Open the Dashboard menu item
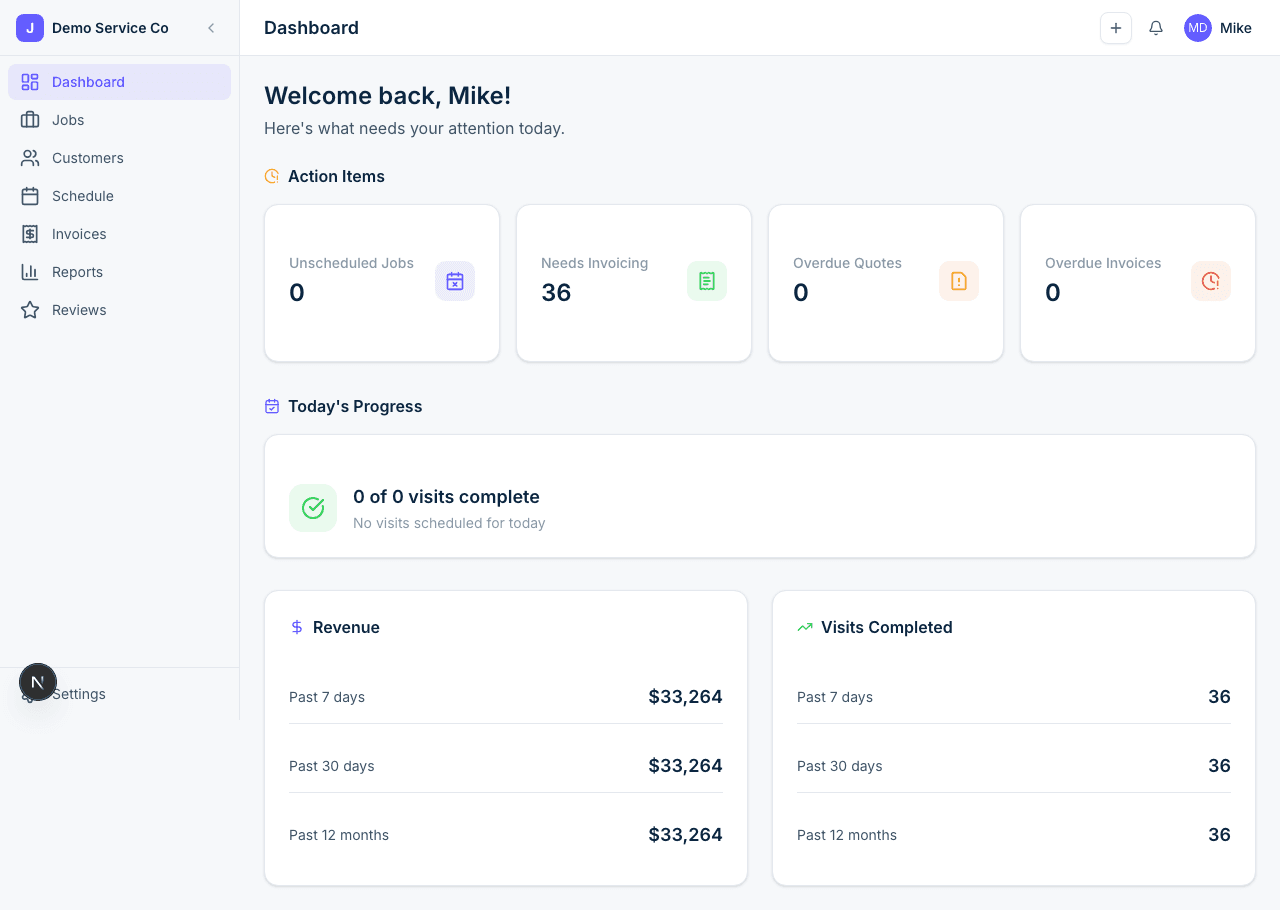The width and height of the screenshot is (1280, 910). (x=119, y=82)
